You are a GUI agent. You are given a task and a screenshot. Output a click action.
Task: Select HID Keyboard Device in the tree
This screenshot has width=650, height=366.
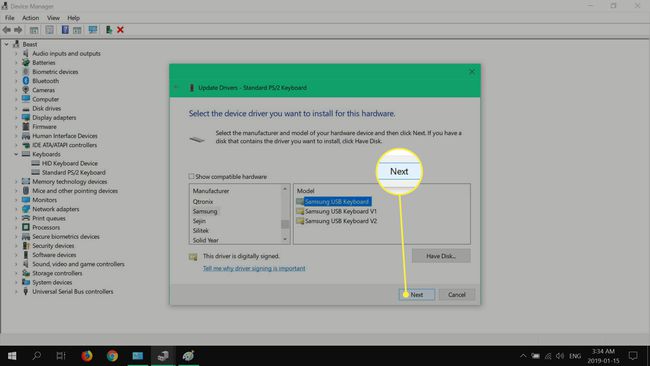tap(70, 163)
